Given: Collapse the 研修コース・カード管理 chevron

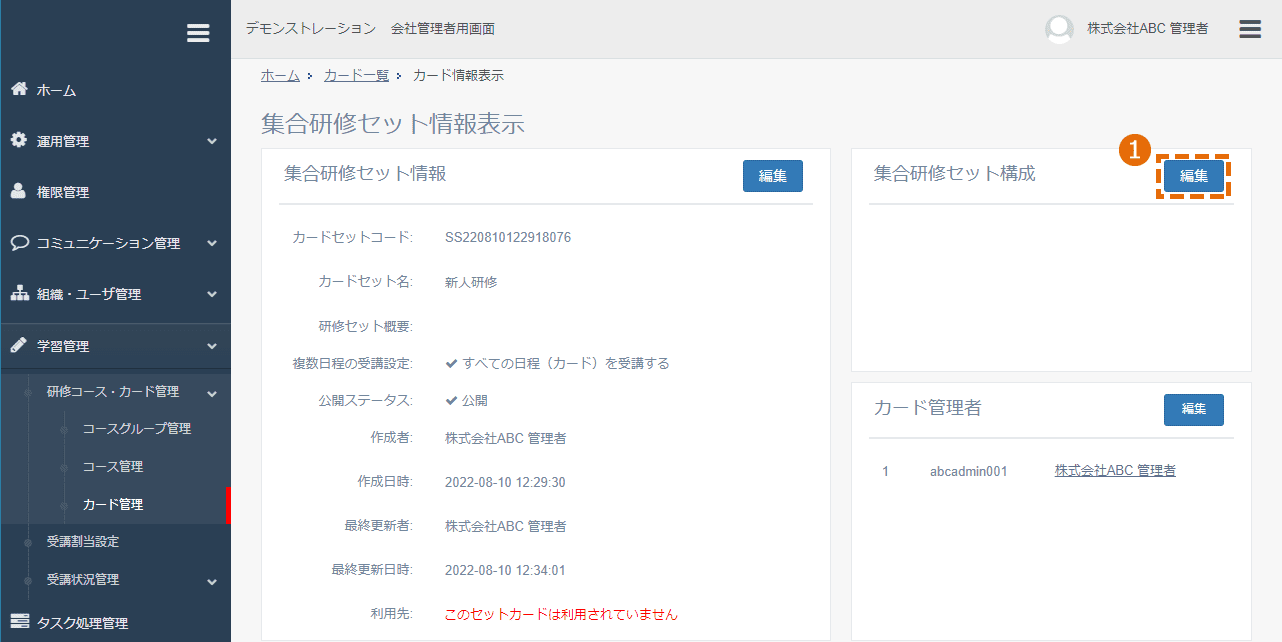Looking at the screenshot, I should click(212, 392).
